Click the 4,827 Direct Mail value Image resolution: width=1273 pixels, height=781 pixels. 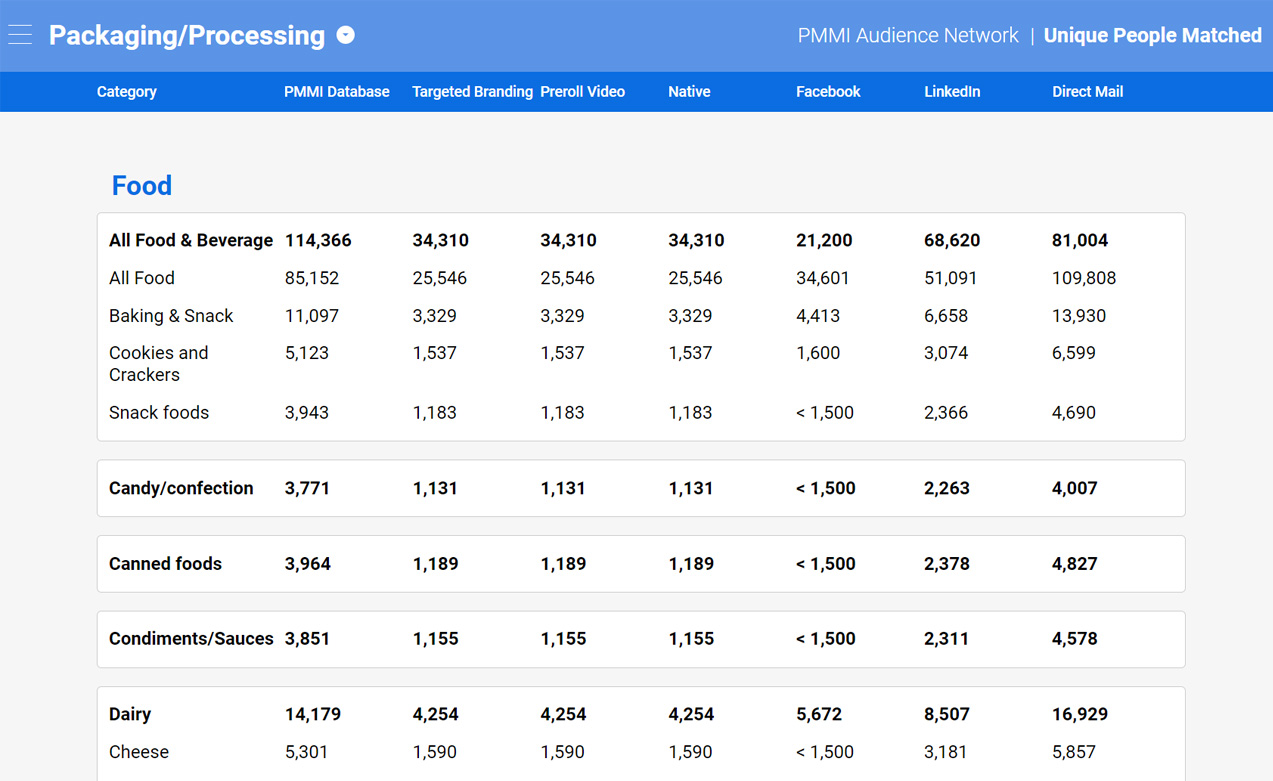[x=1075, y=564]
